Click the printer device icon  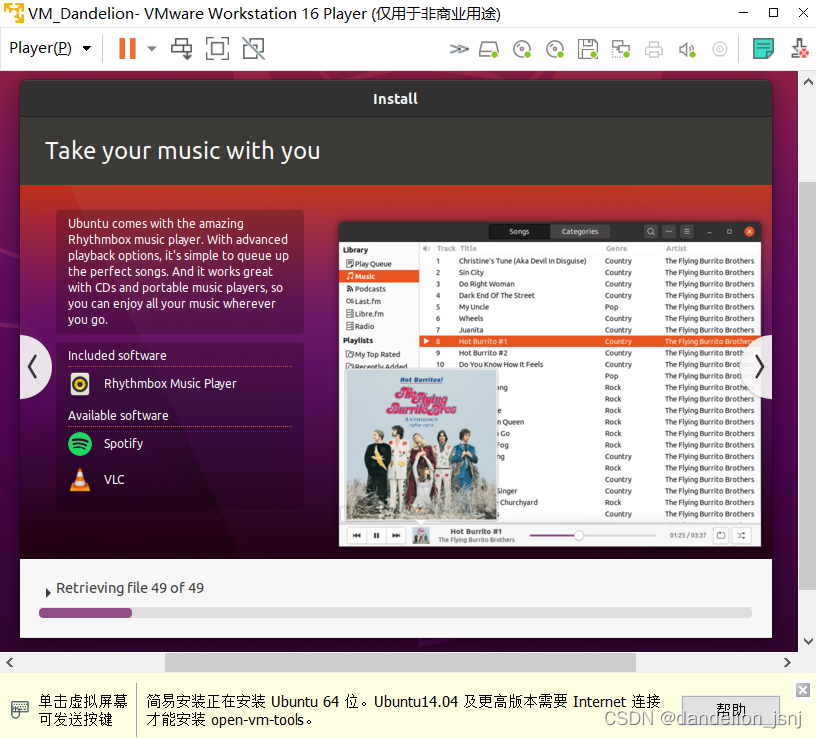654,49
